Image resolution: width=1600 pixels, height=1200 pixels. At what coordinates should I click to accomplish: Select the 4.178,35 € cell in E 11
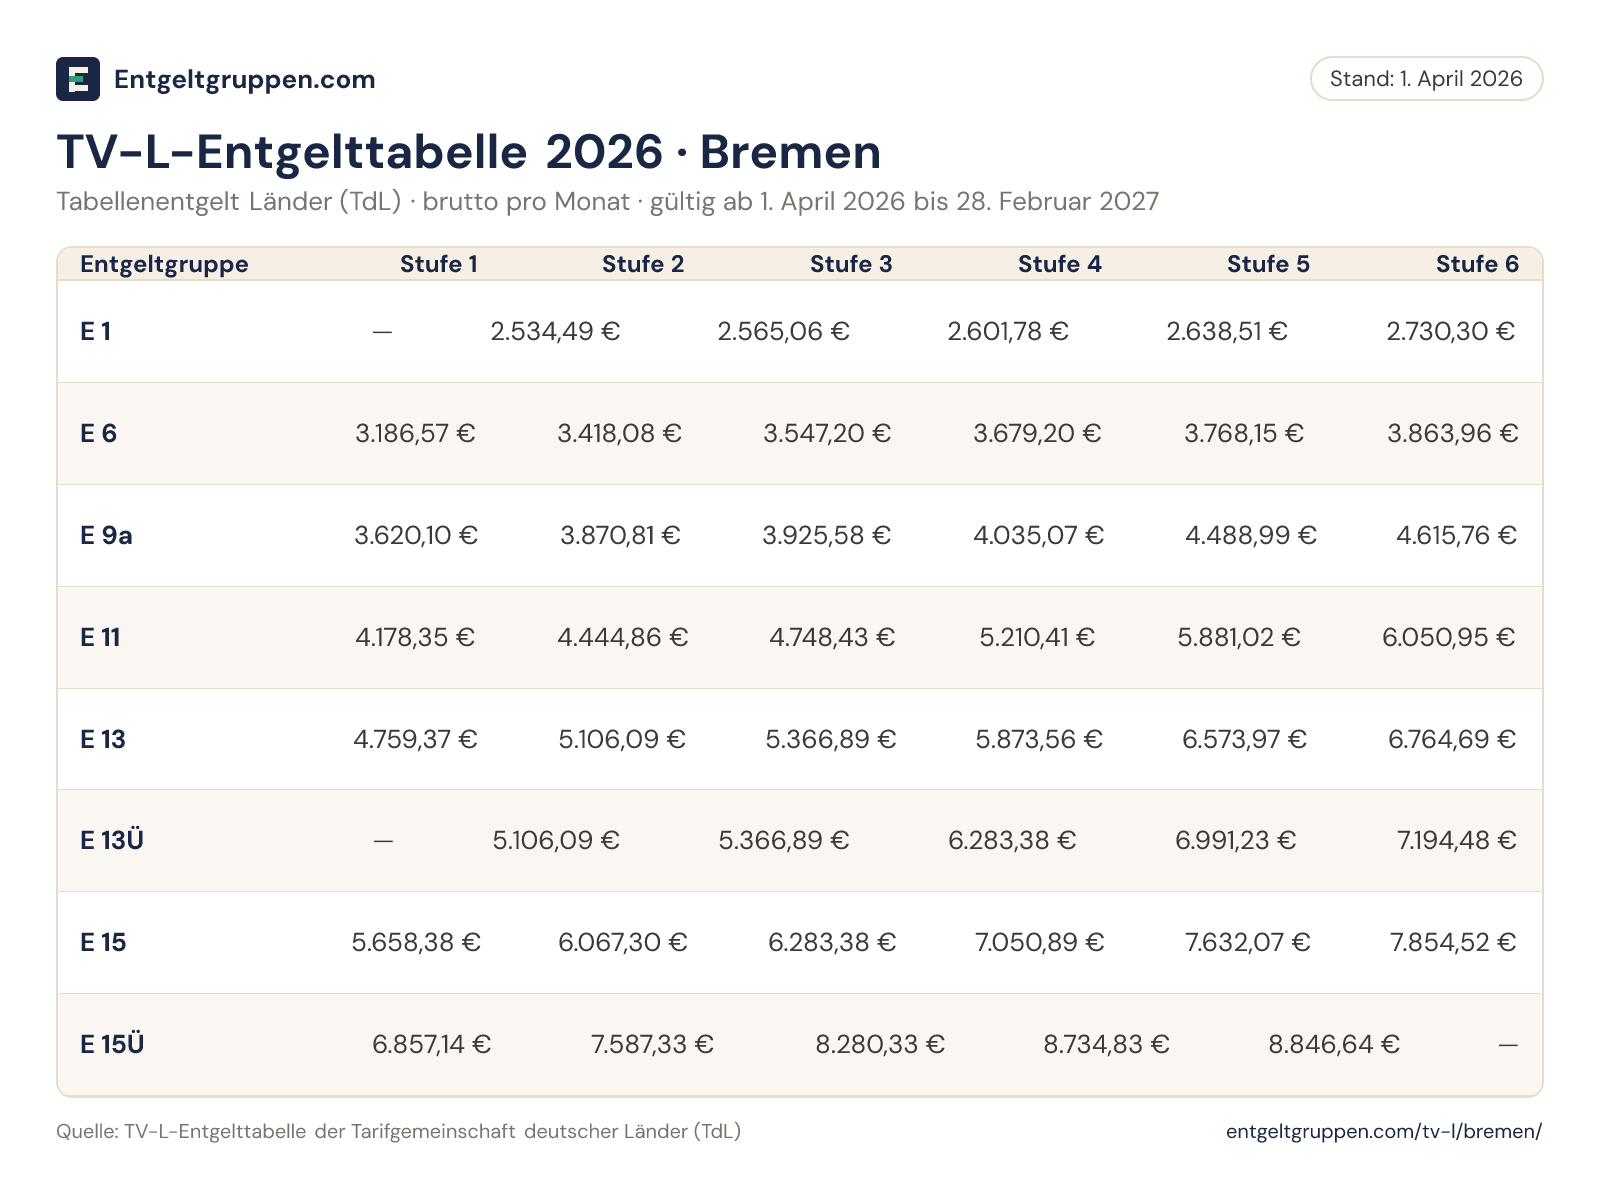click(415, 638)
